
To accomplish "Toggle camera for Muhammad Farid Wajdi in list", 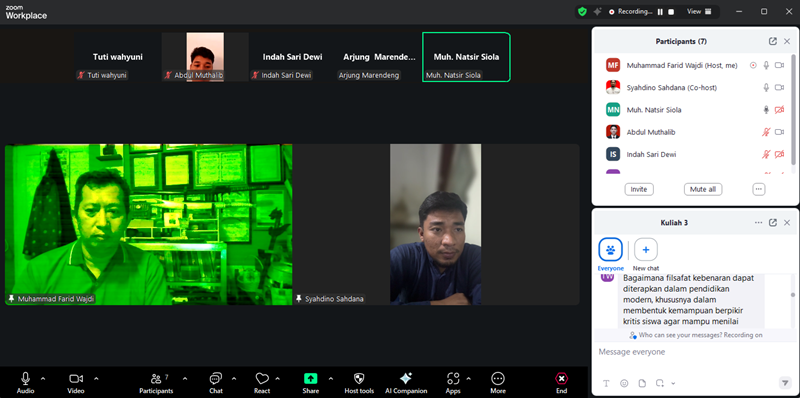I will click(779, 65).
